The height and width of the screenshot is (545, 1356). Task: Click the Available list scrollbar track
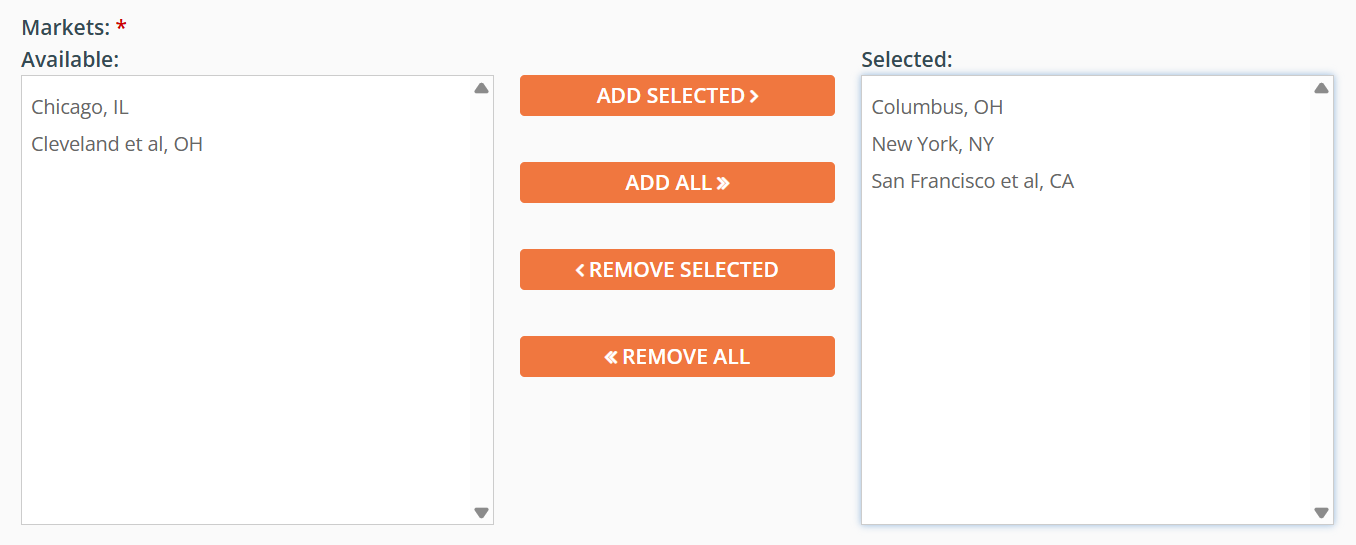click(481, 300)
